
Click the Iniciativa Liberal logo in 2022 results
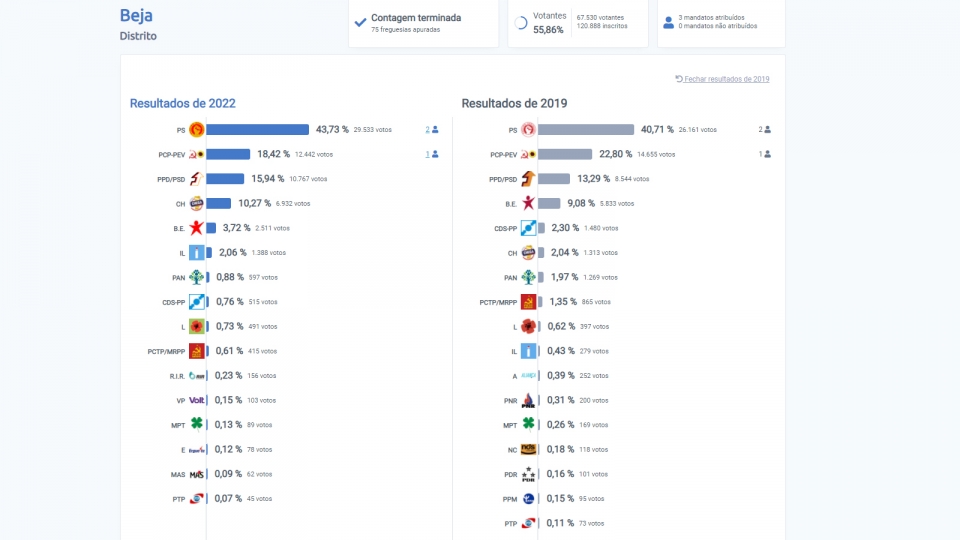(x=197, y=252)
